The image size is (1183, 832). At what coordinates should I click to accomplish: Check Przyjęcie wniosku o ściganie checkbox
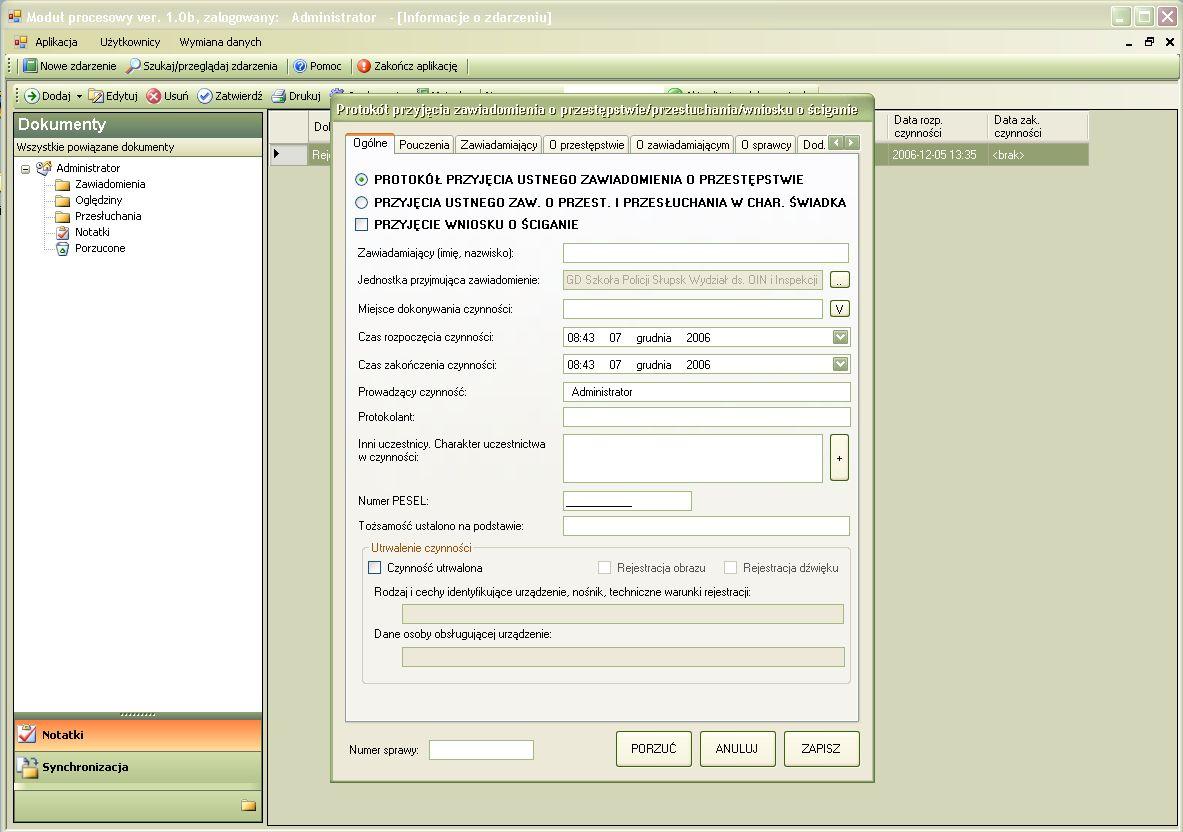(361, 224)
